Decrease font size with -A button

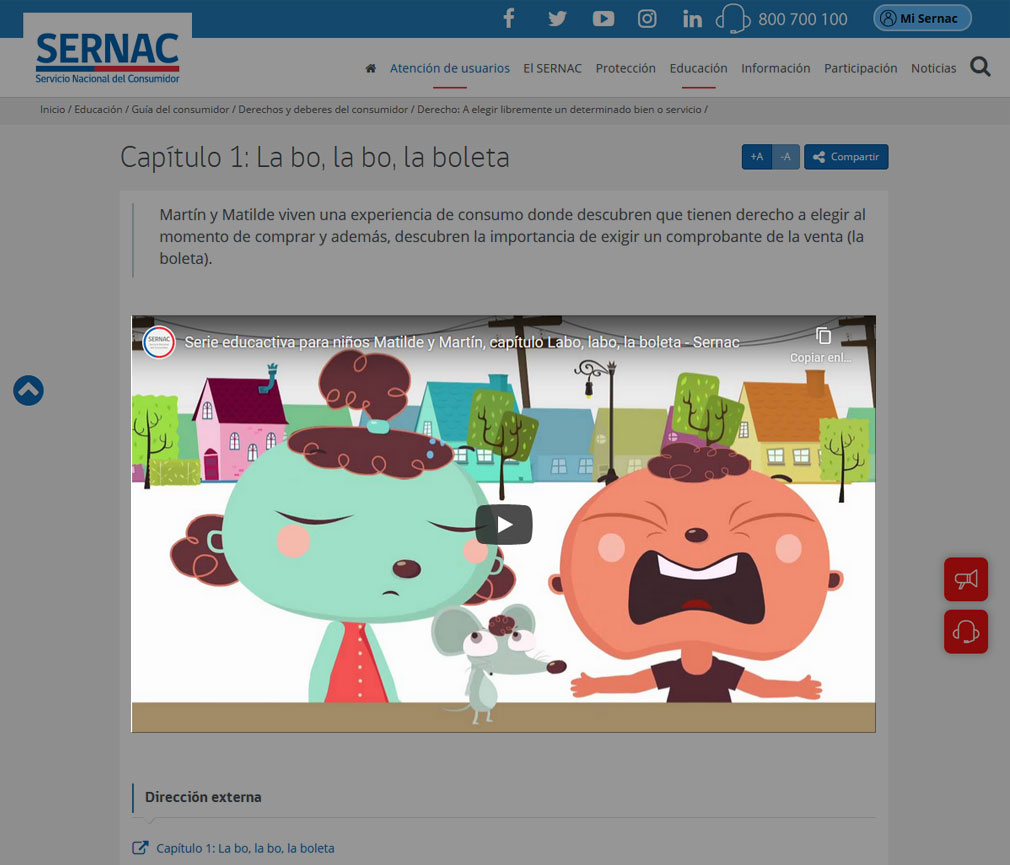pyautogui.click(x=786, y=157)
